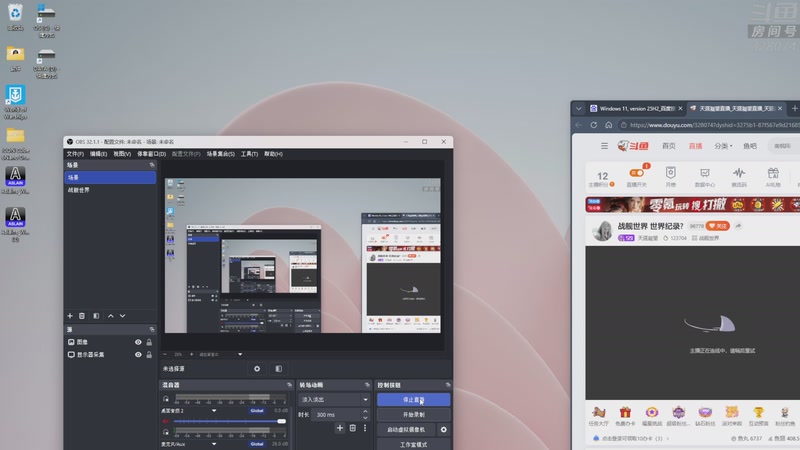Toggle lock on 显示器采集 source
The width and height of the screenshot is (800, 450).
click(x=149, y=355)
